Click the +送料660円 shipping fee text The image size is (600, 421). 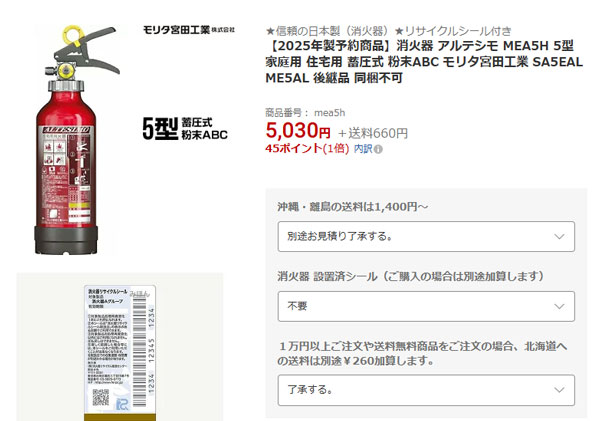(x=373, y=133)
